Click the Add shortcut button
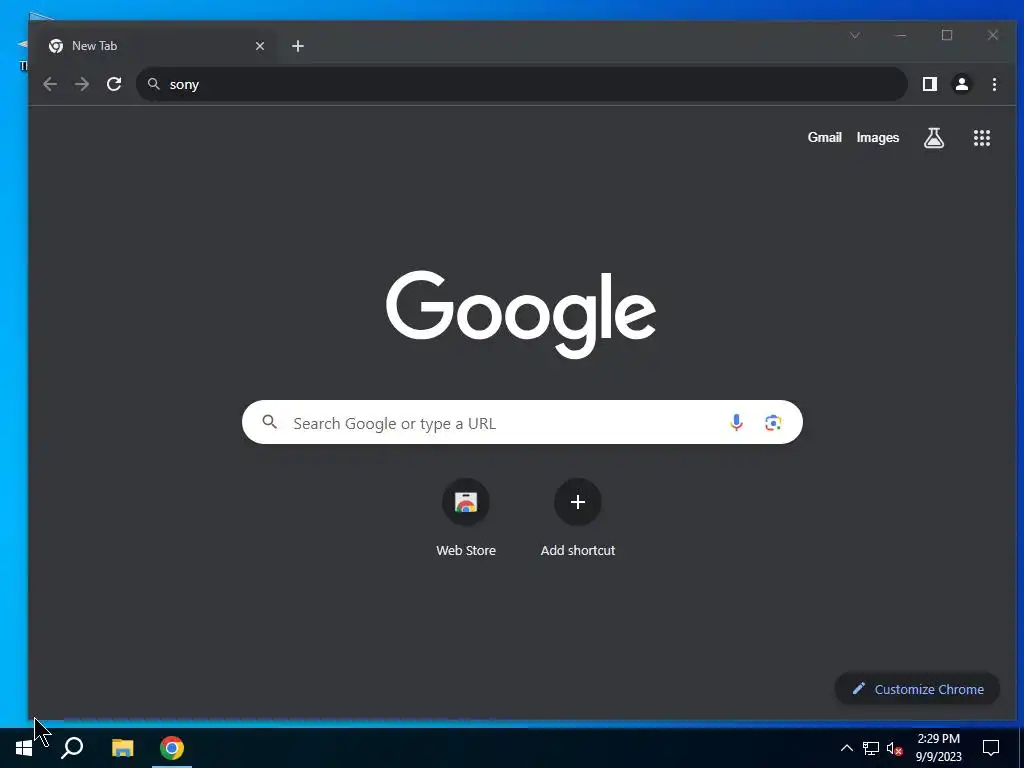 click(x=577, y=517)
